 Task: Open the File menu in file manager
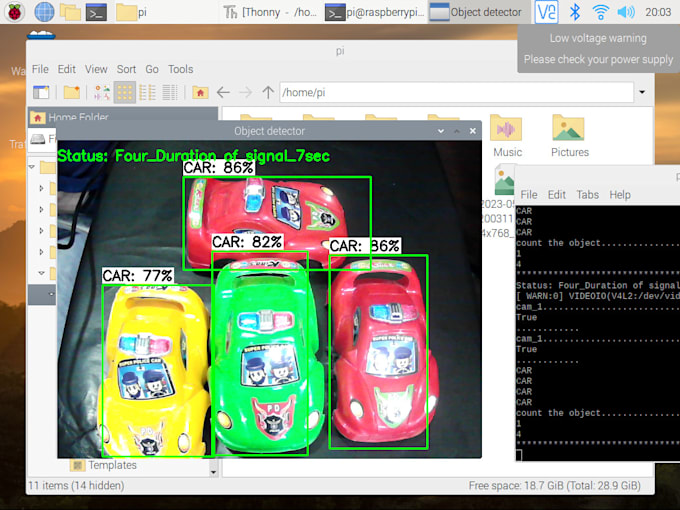pos(40,69)
